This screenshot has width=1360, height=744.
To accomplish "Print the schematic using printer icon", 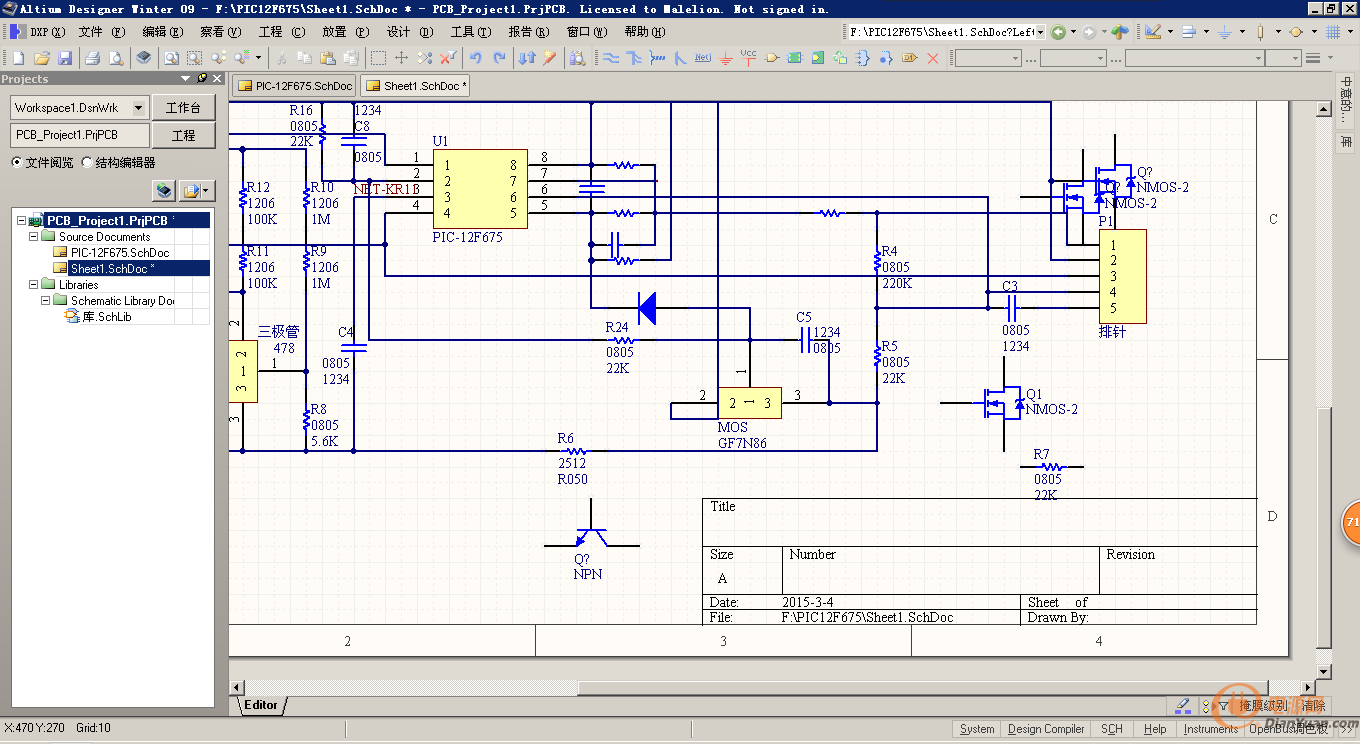I will 92,58.
